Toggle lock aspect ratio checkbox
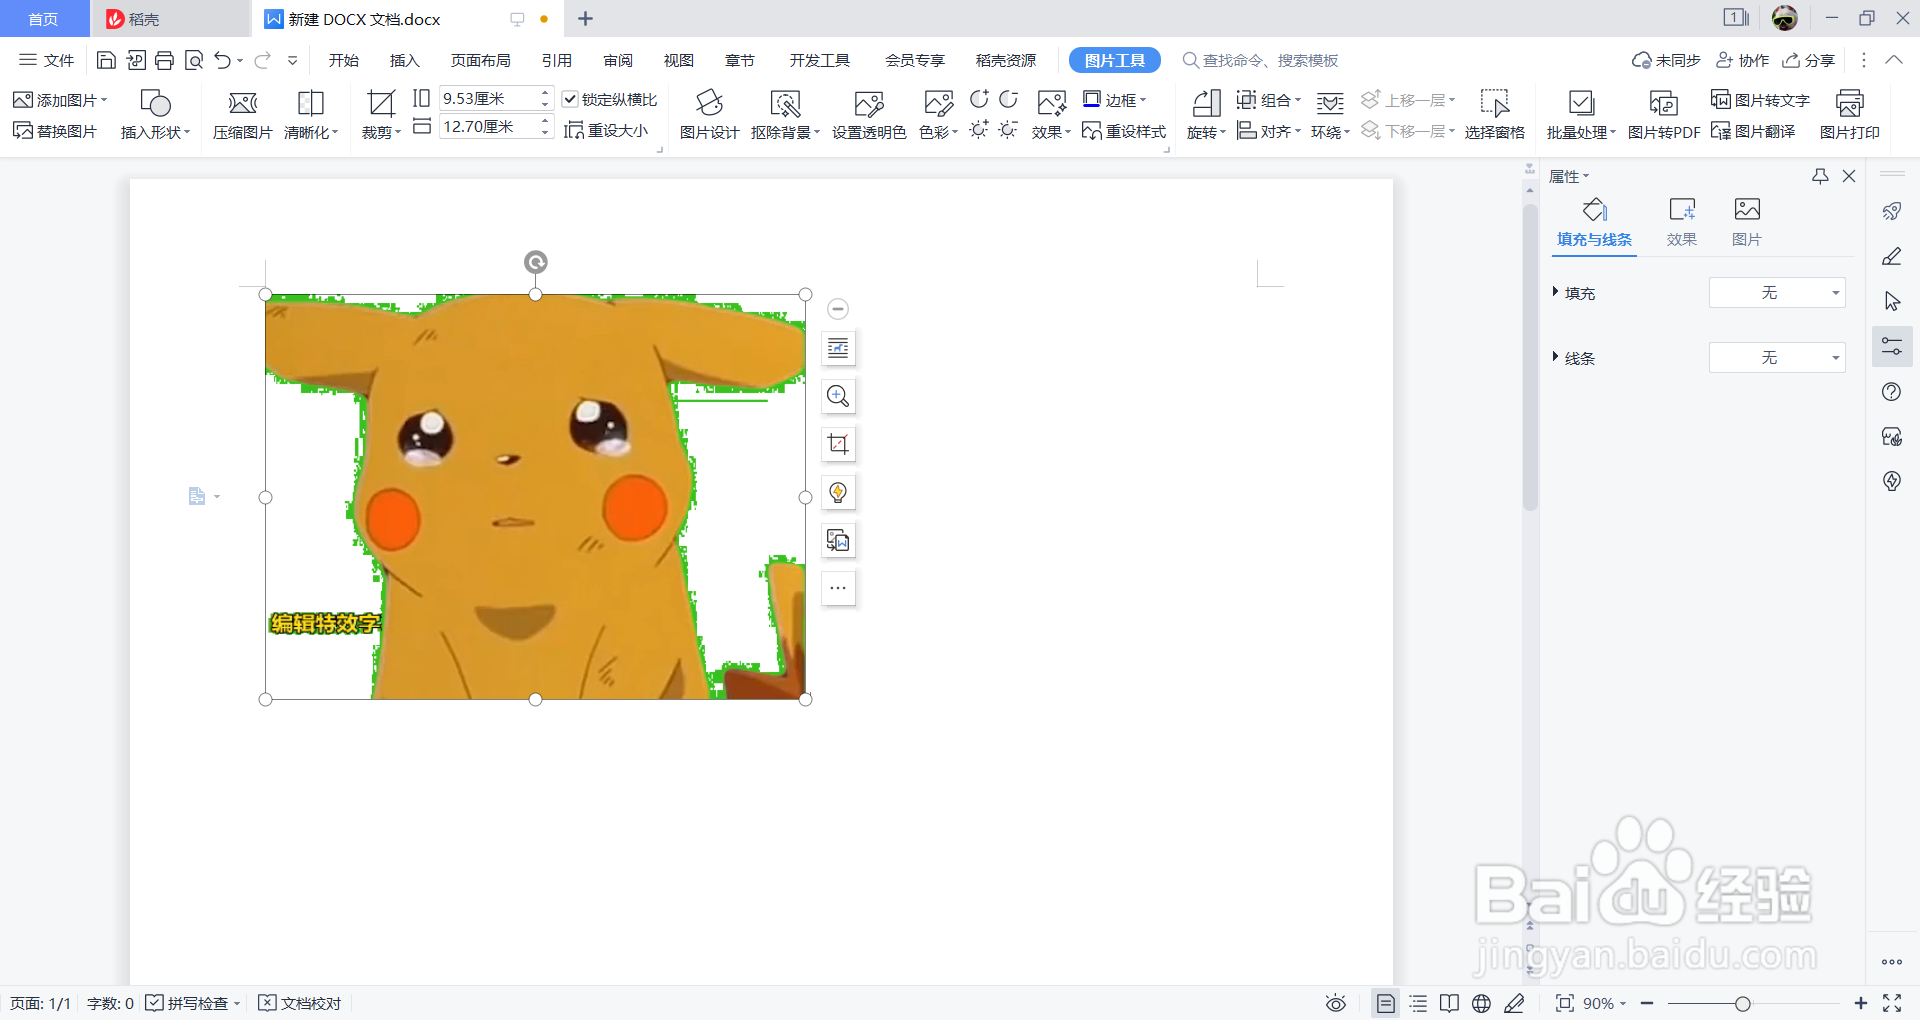Image resolution: width=1920 pixels, height=1020 pixels. click(x=570, y=99)
